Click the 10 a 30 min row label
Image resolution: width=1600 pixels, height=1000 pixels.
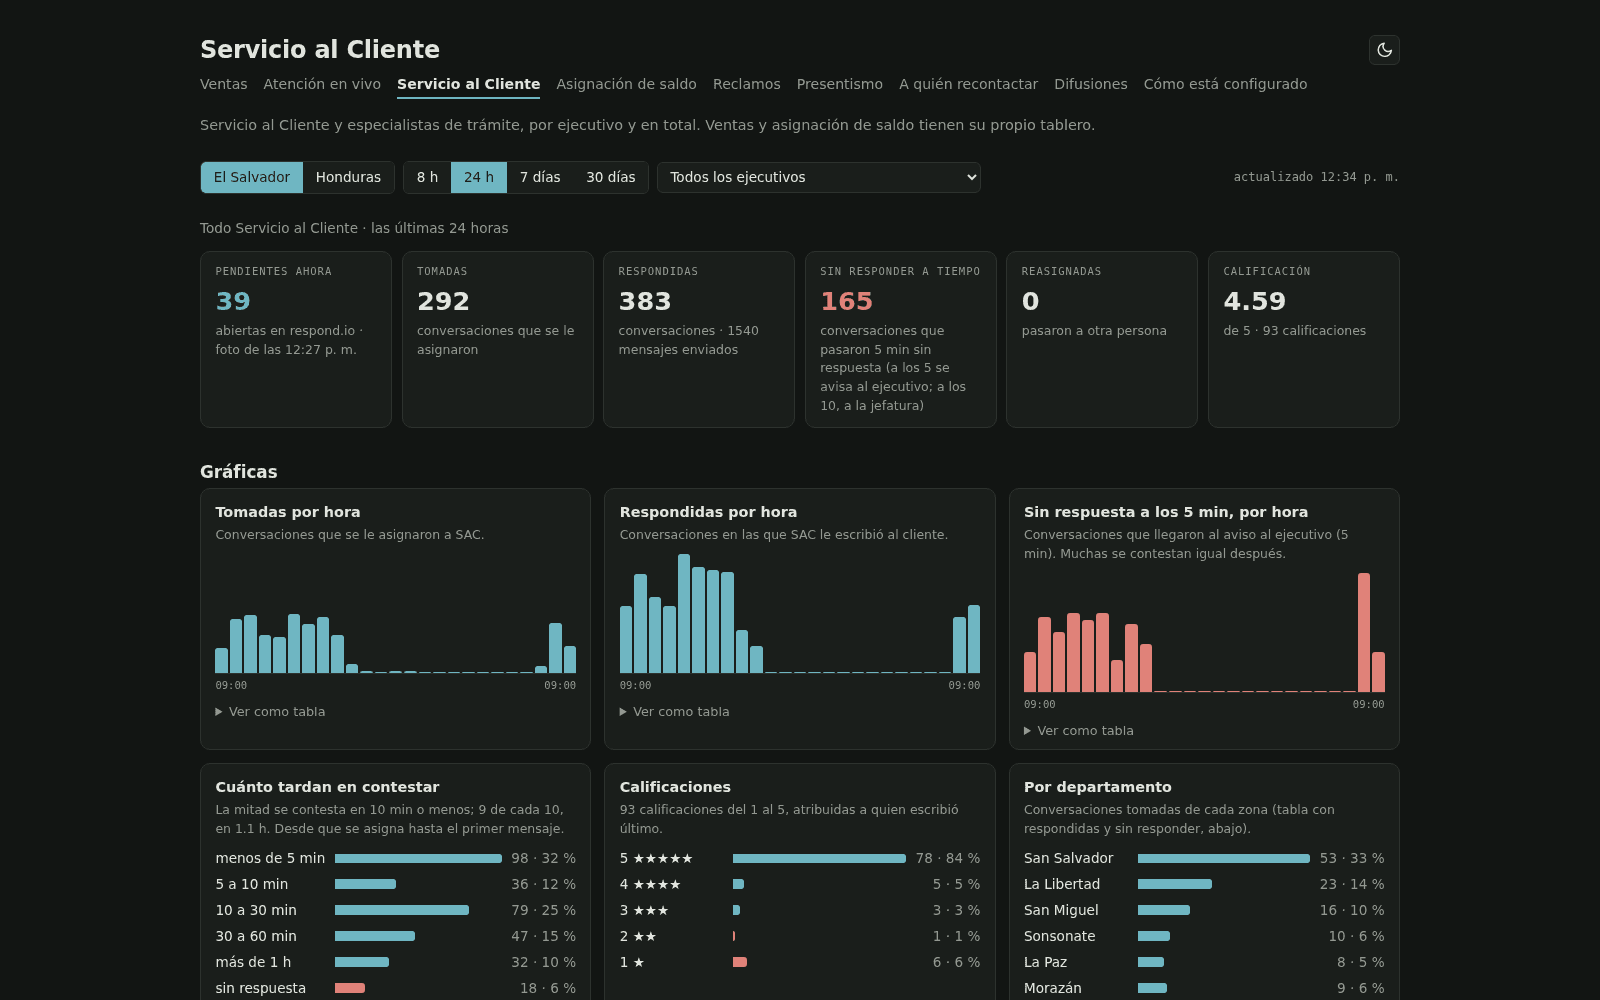(256, 910)
